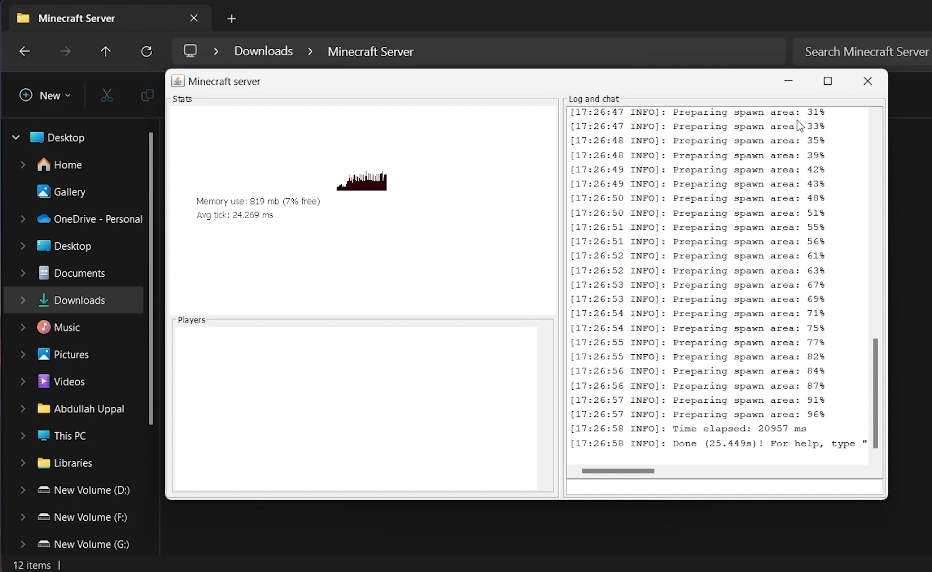
Task: Click the Copy icon in toolbar
Action: pyautogui.click(x=147, y=95)
